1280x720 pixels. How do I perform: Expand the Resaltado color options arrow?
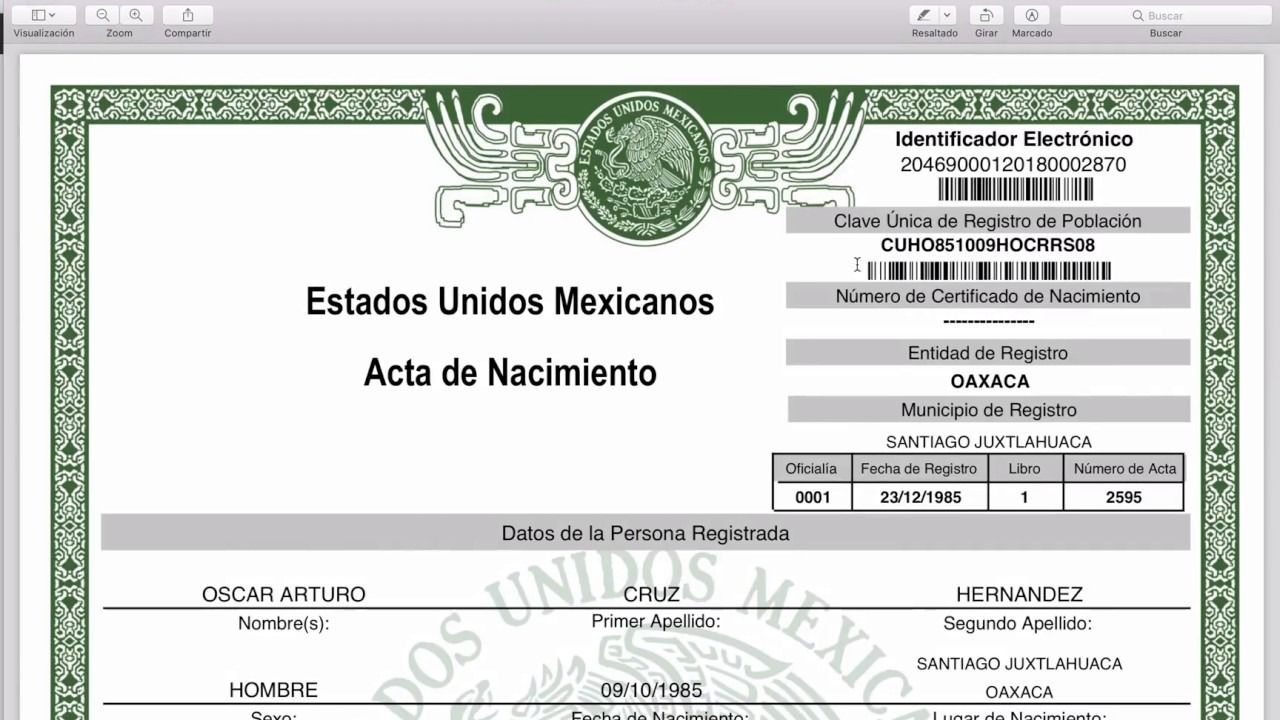948,15
